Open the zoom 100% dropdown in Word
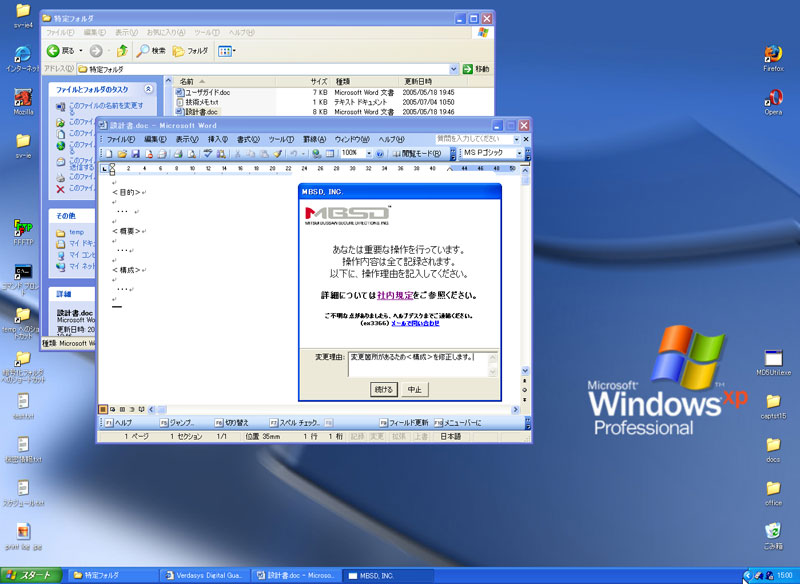This screenshot has width=800, height=584. (369, 153)
